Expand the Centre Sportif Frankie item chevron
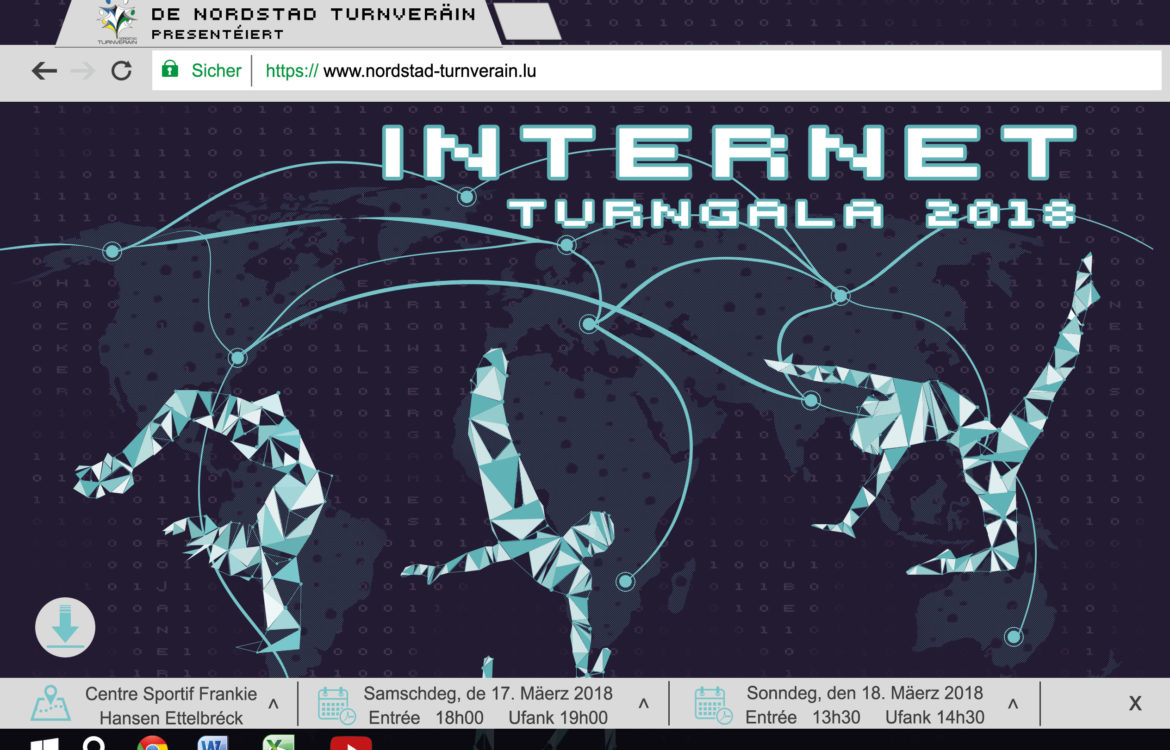1170x750 pixels. point(273,704)
